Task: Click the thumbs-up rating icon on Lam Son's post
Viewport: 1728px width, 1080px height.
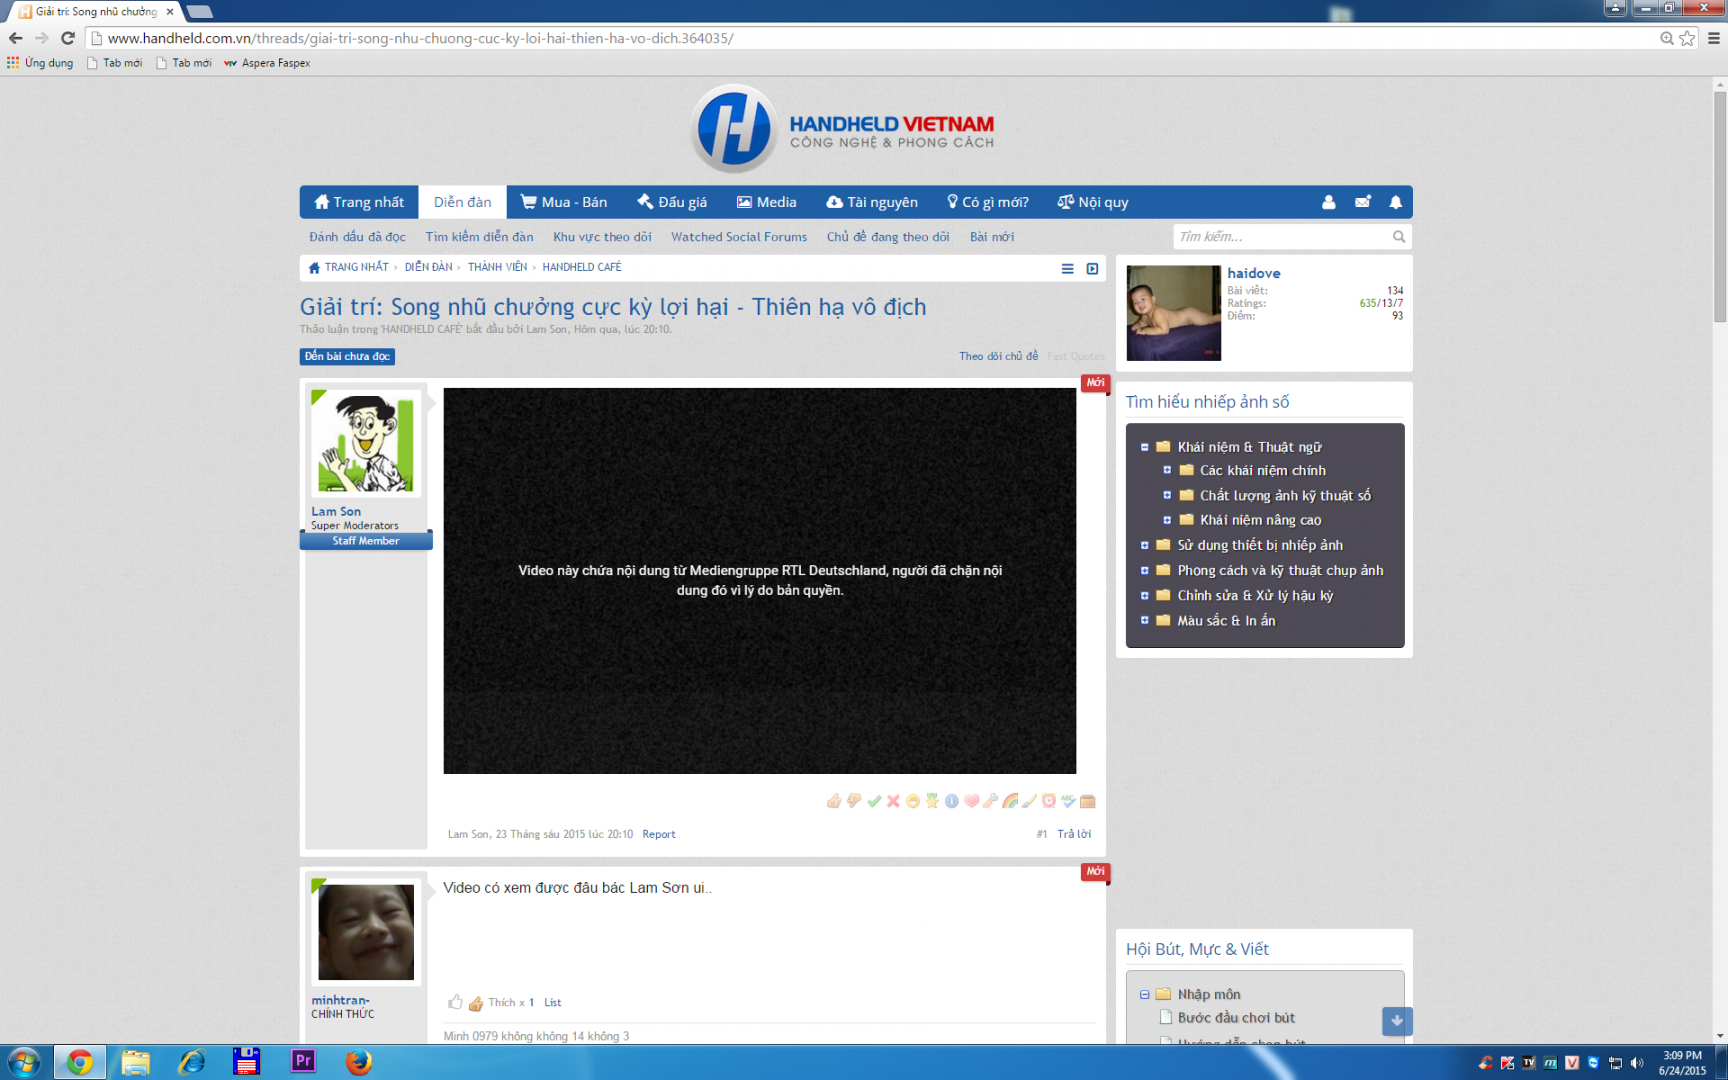Action: click(833, 801)
